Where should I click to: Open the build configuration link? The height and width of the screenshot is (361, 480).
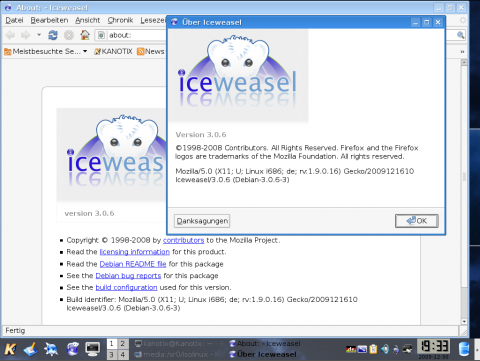[x=126, y=287]
